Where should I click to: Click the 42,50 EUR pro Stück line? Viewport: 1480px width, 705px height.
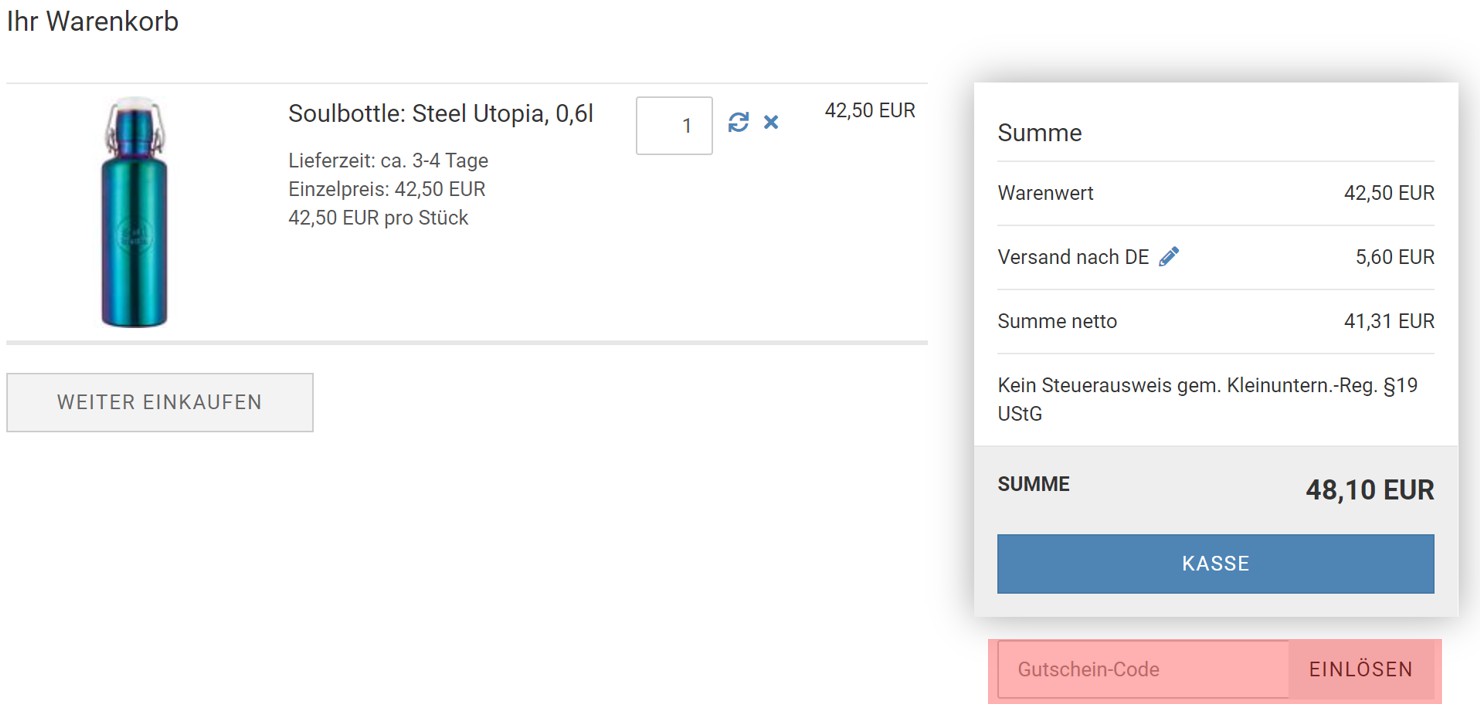[378, 217]
